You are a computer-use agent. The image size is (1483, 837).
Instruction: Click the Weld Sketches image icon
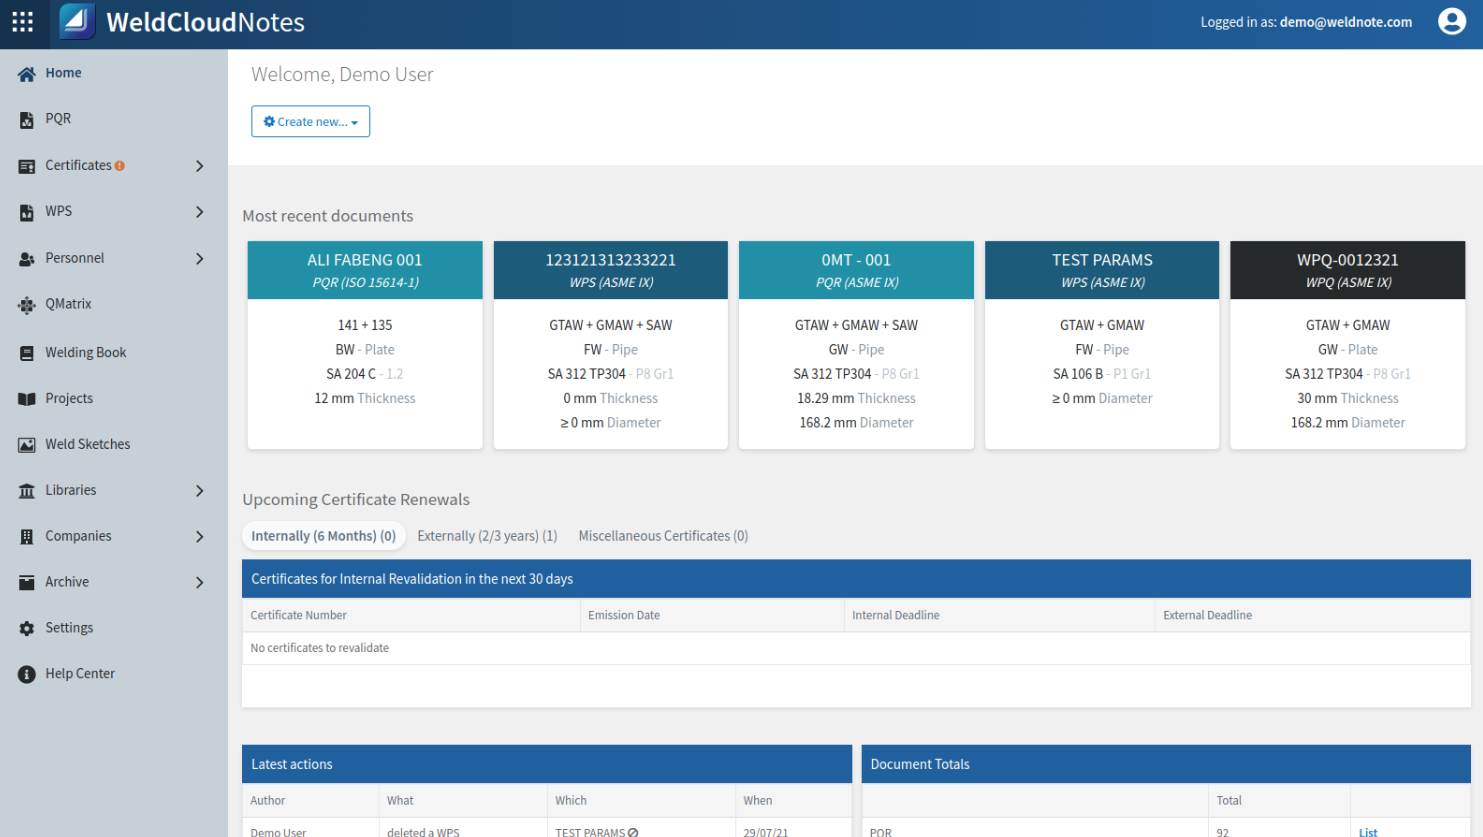click(x=27, y=445)
